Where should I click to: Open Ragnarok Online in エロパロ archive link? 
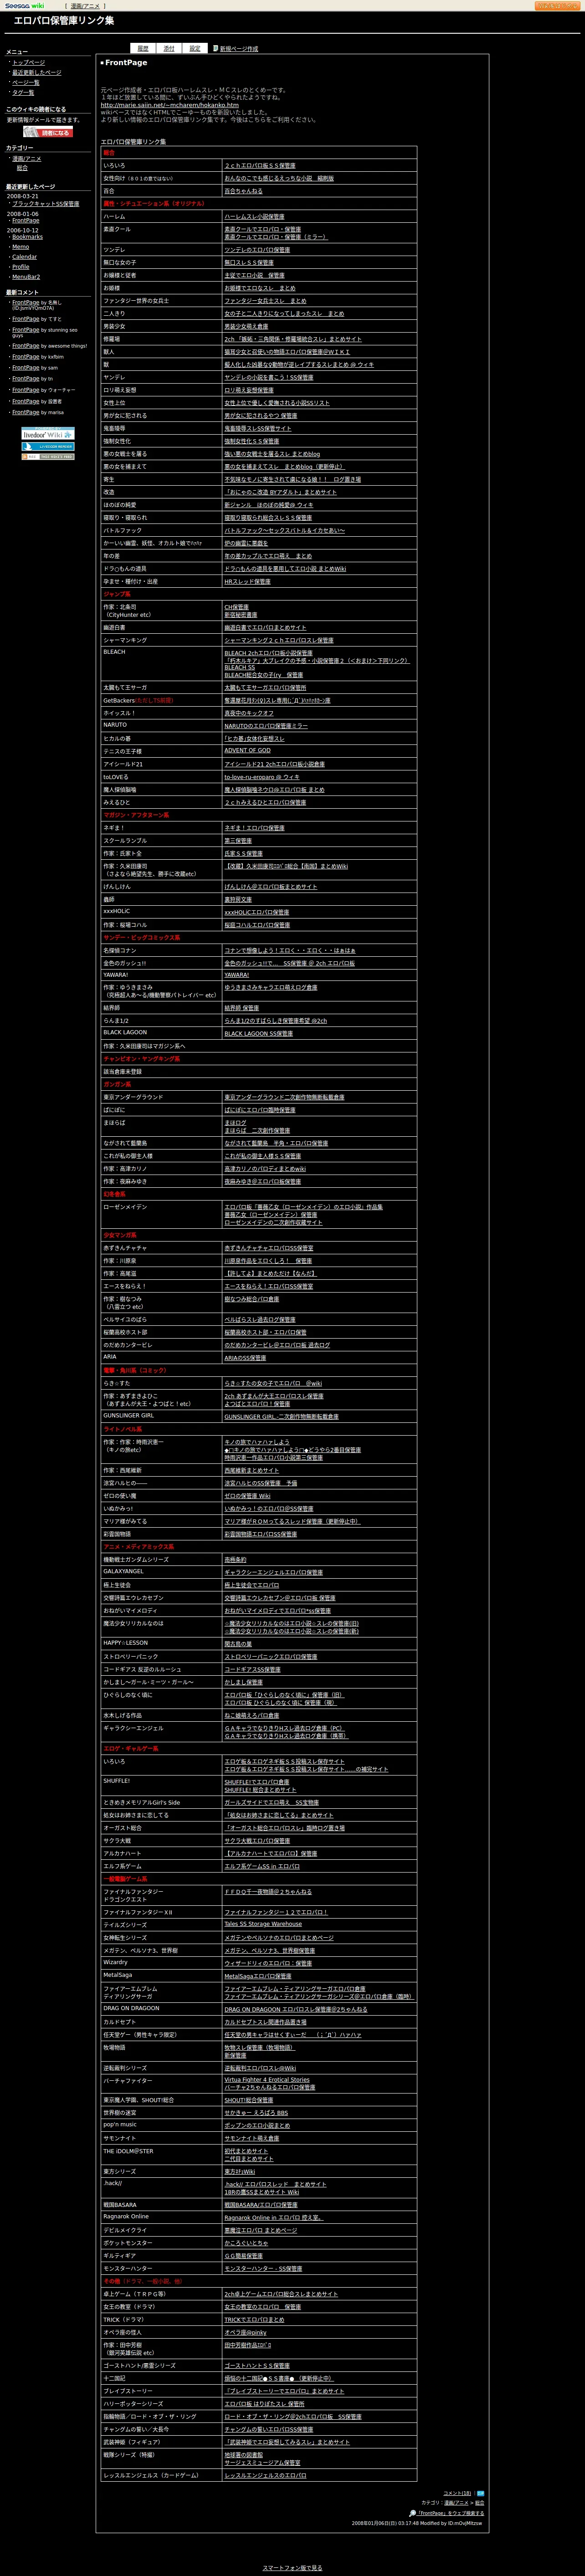click(273, 2217)
